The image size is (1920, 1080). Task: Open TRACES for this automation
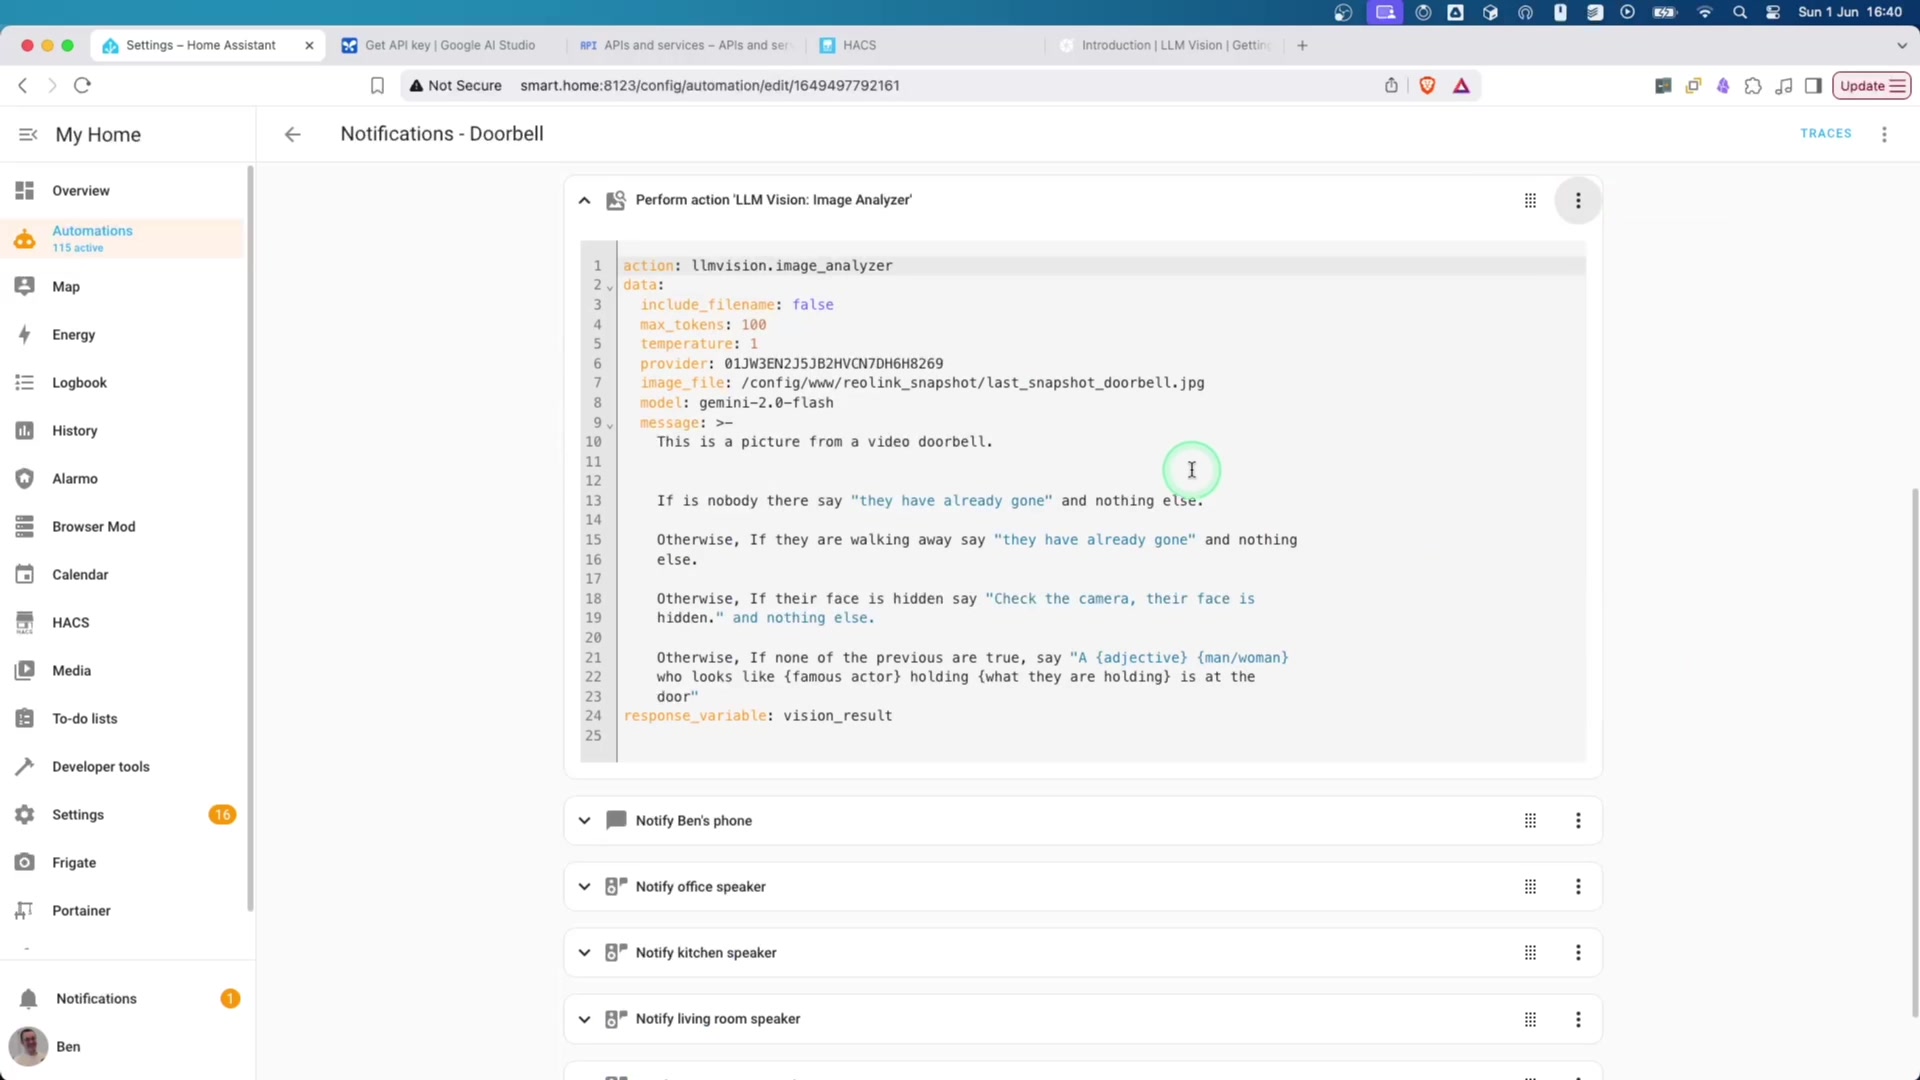click(1825, 133)
